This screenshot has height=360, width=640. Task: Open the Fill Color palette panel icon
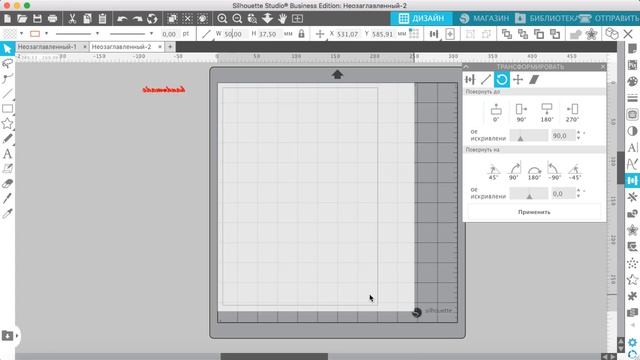pos(632,81)
